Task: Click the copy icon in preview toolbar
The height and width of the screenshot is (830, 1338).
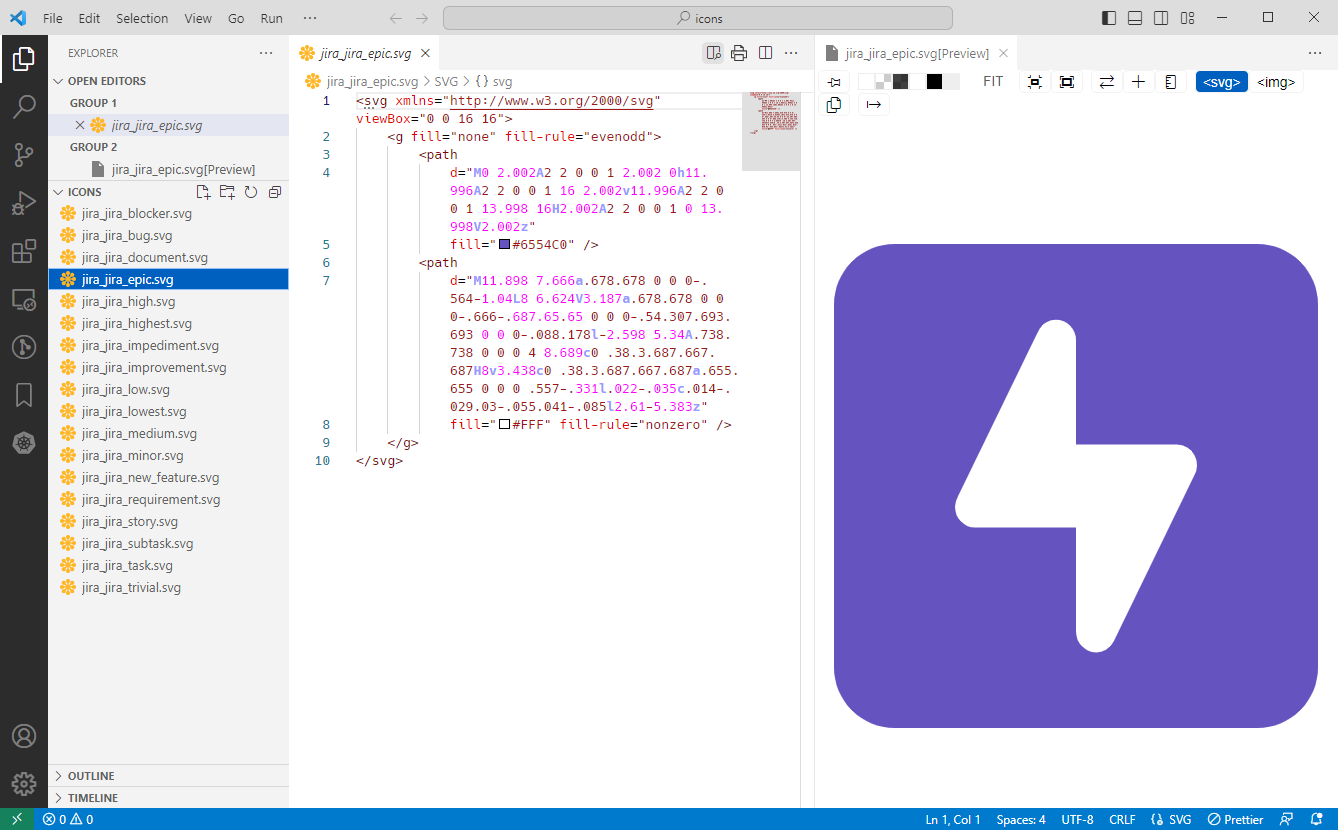Action: 835,104
